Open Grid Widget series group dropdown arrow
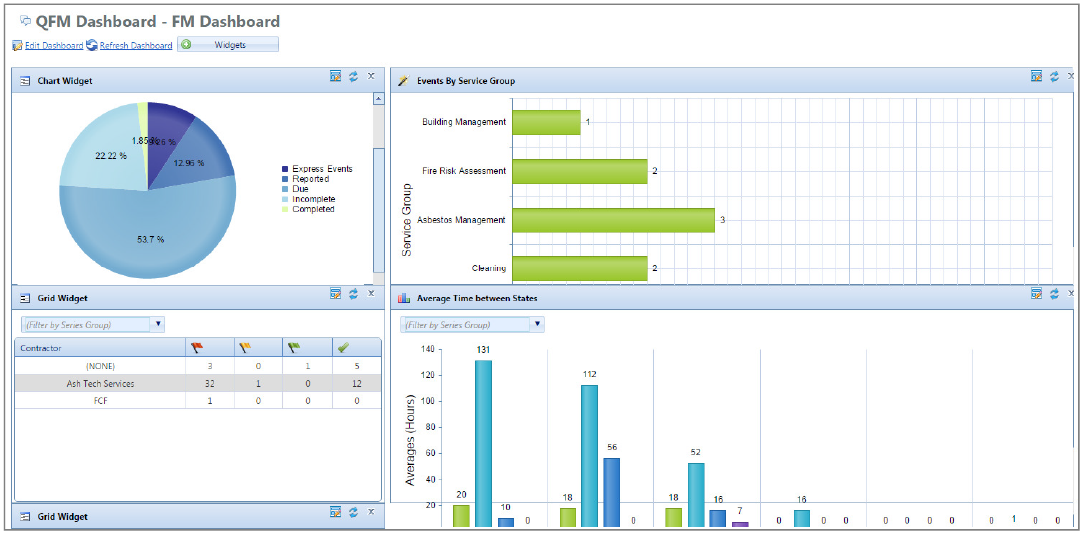The width and height of the screenshot is (1086, 536). (x=158, y=324)
